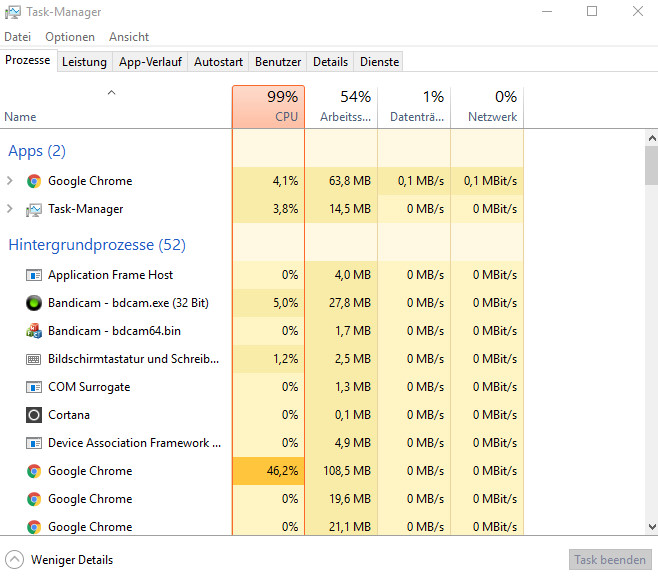
Task: Click the 108,5 MB memory cell
Action: pyautogui.click(x=341, y=471)
